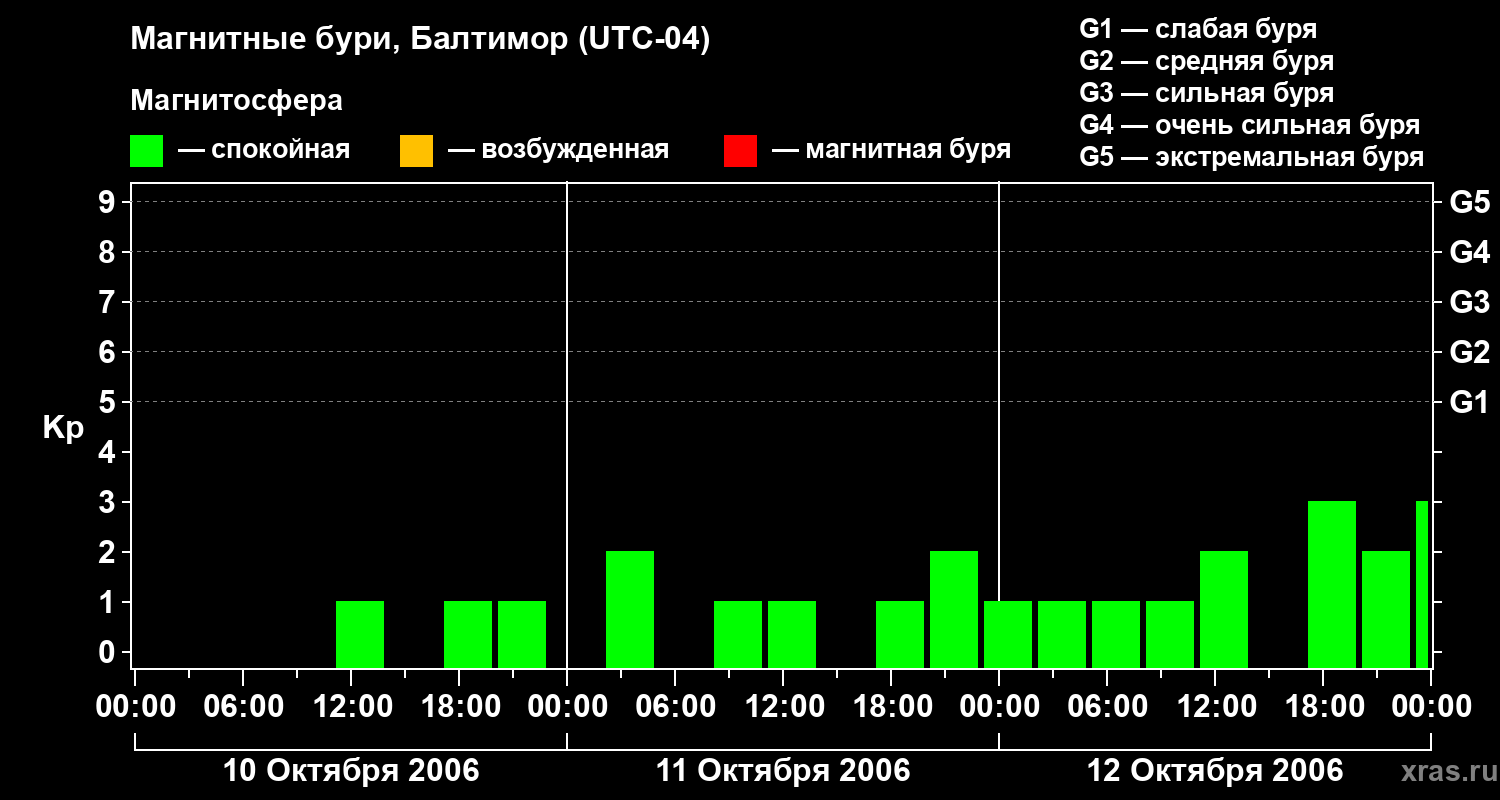
Task: Click the Kp 2 bar at 21:00 on 12 Октября
Action: coord(1386,609)
